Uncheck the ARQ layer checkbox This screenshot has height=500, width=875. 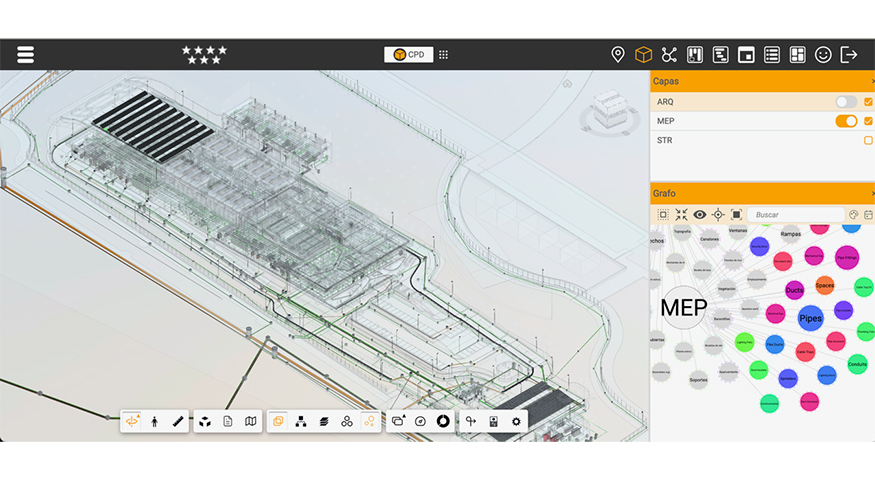click(868, 102)
